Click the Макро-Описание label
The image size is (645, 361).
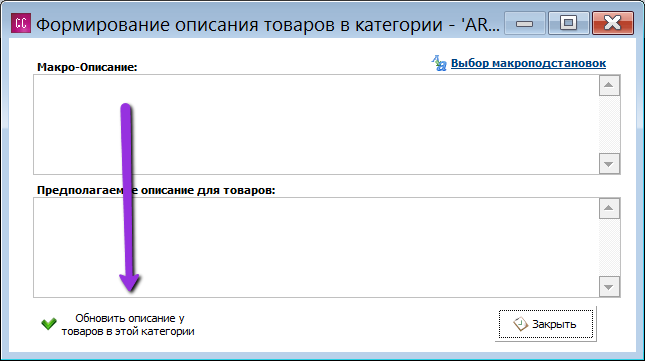coord(87,67)
